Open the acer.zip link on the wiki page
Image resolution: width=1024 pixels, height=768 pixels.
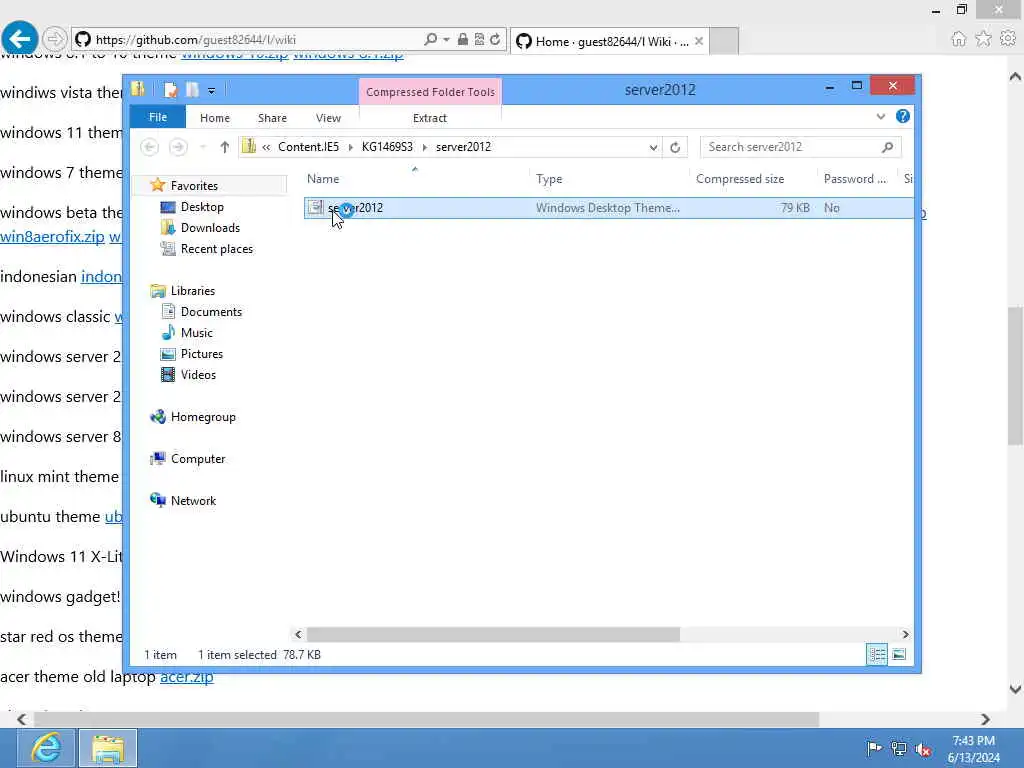[187, 677]
